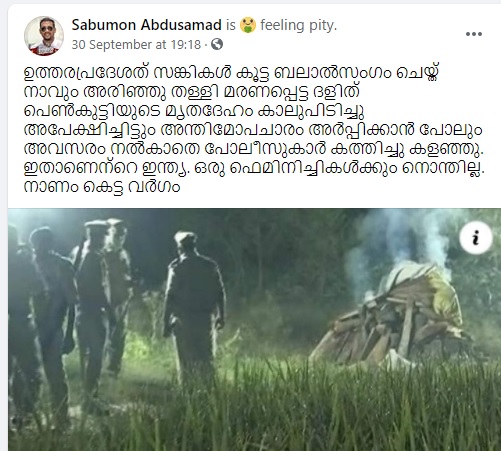Click the burning pyre in the photo
501x451 pixels.
(392, 315)
